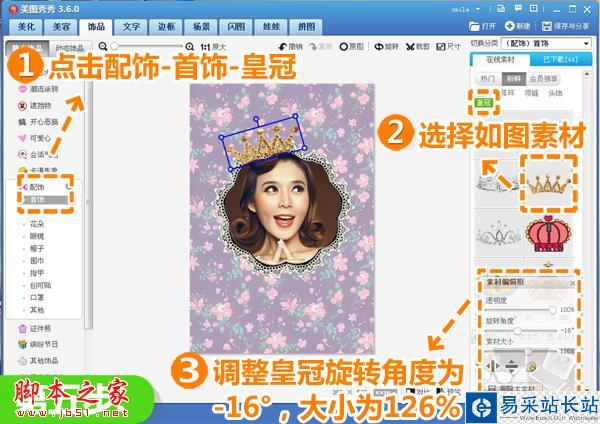Switch to the 文字 tab
600x424 pixels.
(x=131, y=27)
